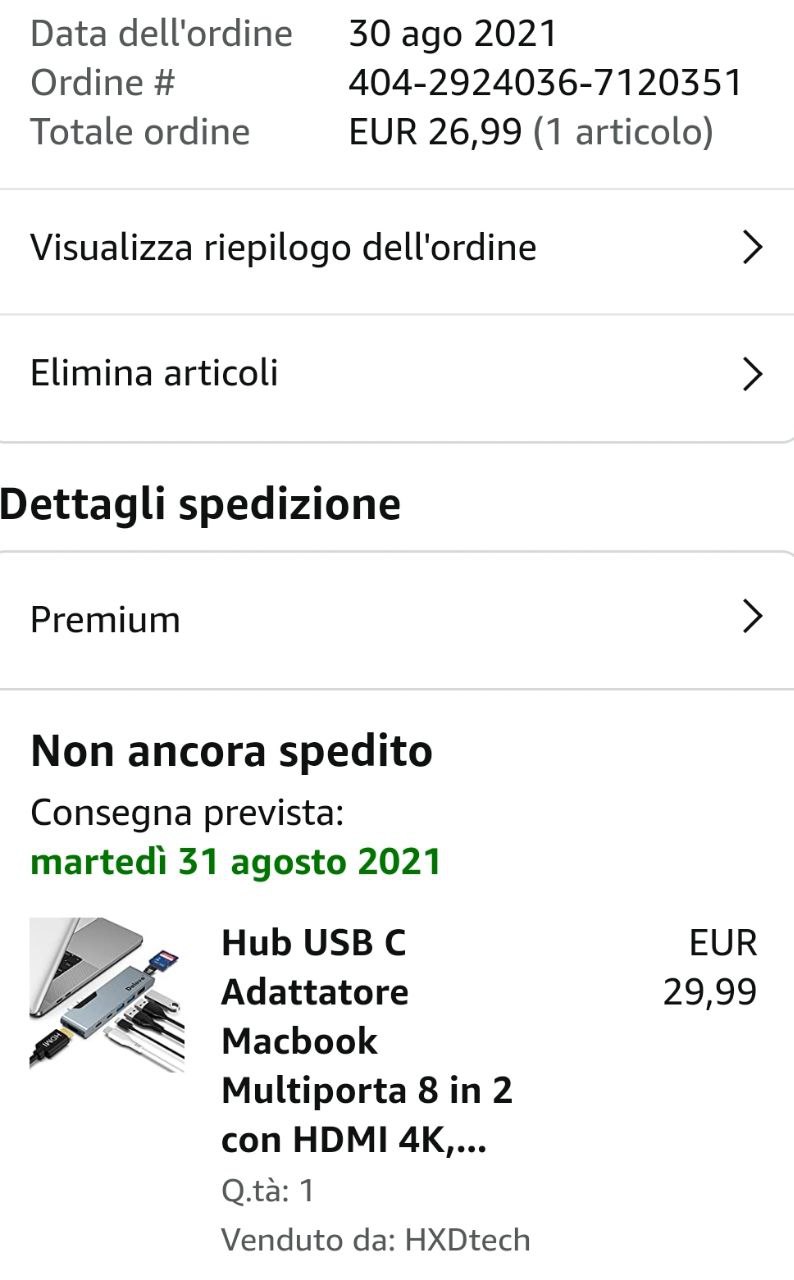The height and width of the screenshot is (1280, 794).
Task: Tap the delivery date martedì 31 agosto 2021
Action: [236, 861]
